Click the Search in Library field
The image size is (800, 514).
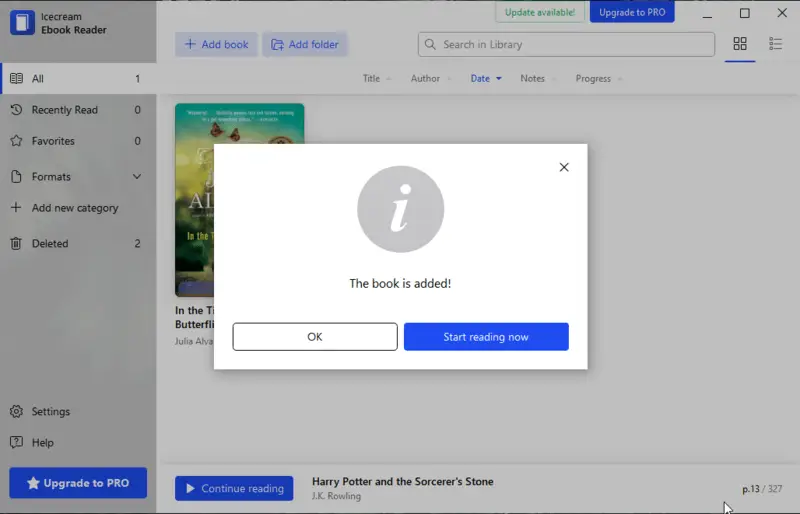566,44
